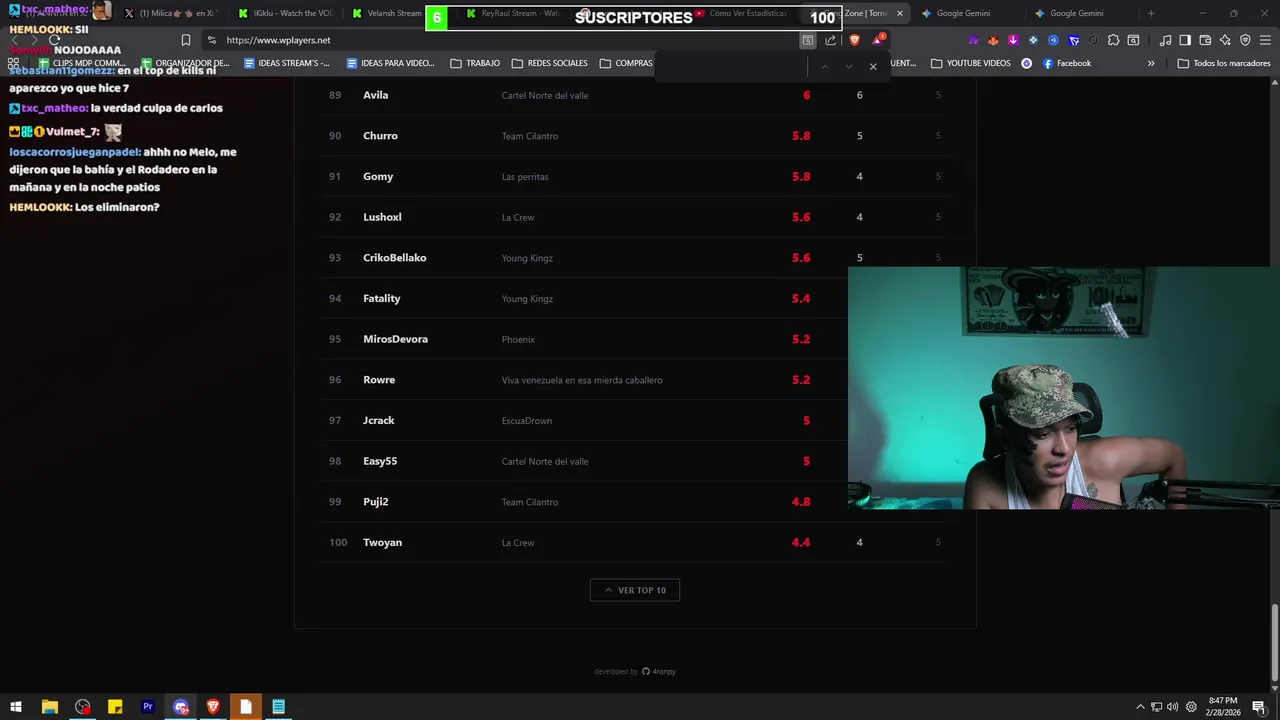
Task: Close the find bar with X
Action: (873, 66)
